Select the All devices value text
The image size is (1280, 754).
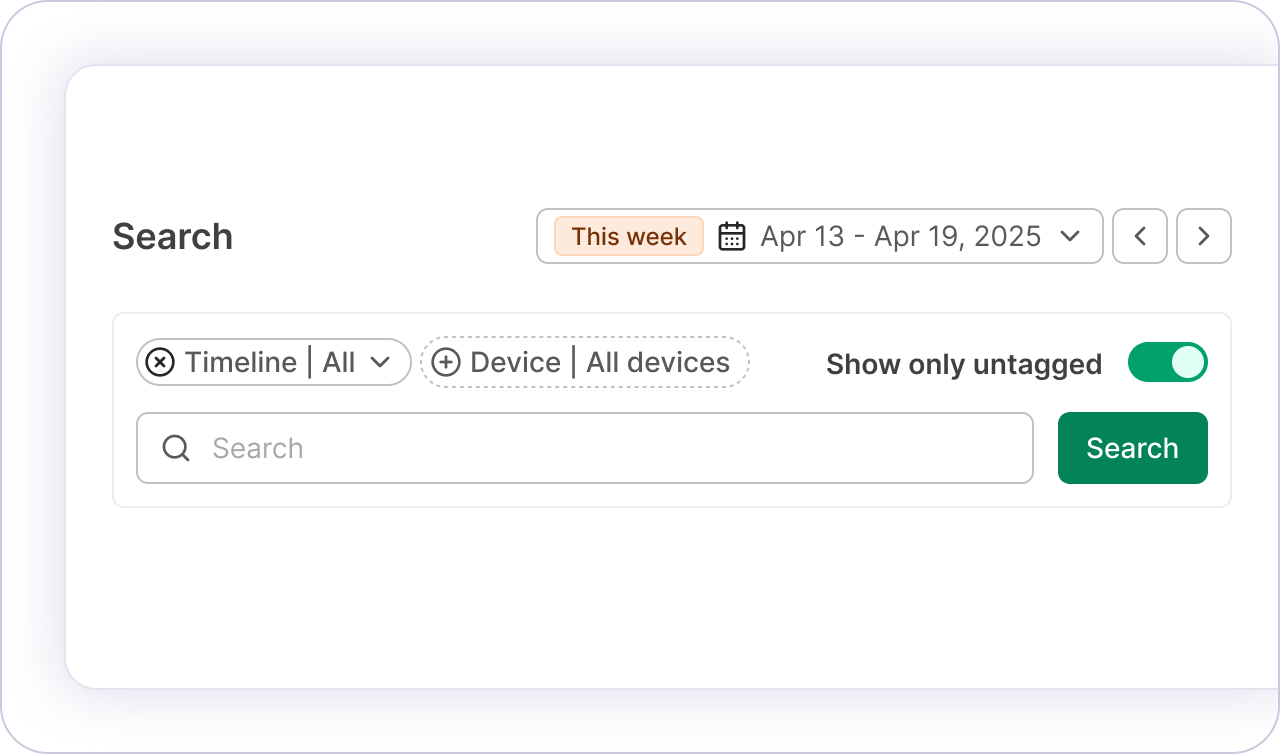tap(658, 362)
